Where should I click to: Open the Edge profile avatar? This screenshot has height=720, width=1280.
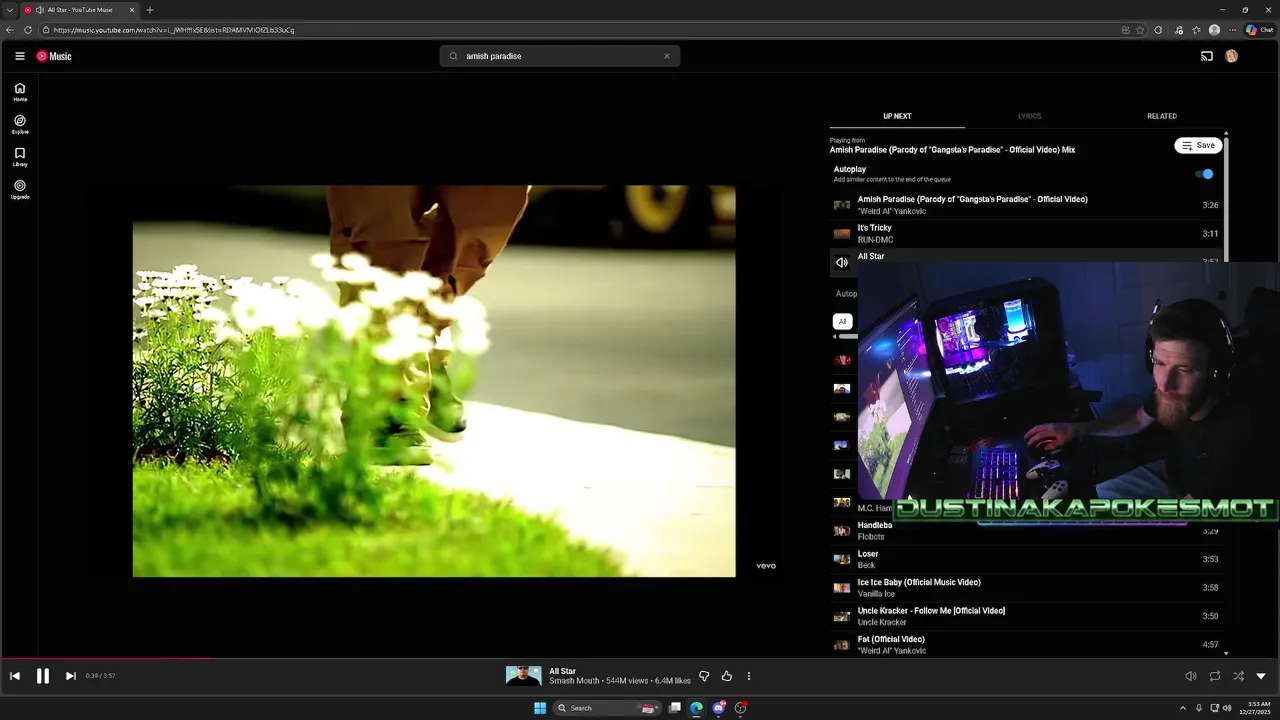click(1214, 30)
